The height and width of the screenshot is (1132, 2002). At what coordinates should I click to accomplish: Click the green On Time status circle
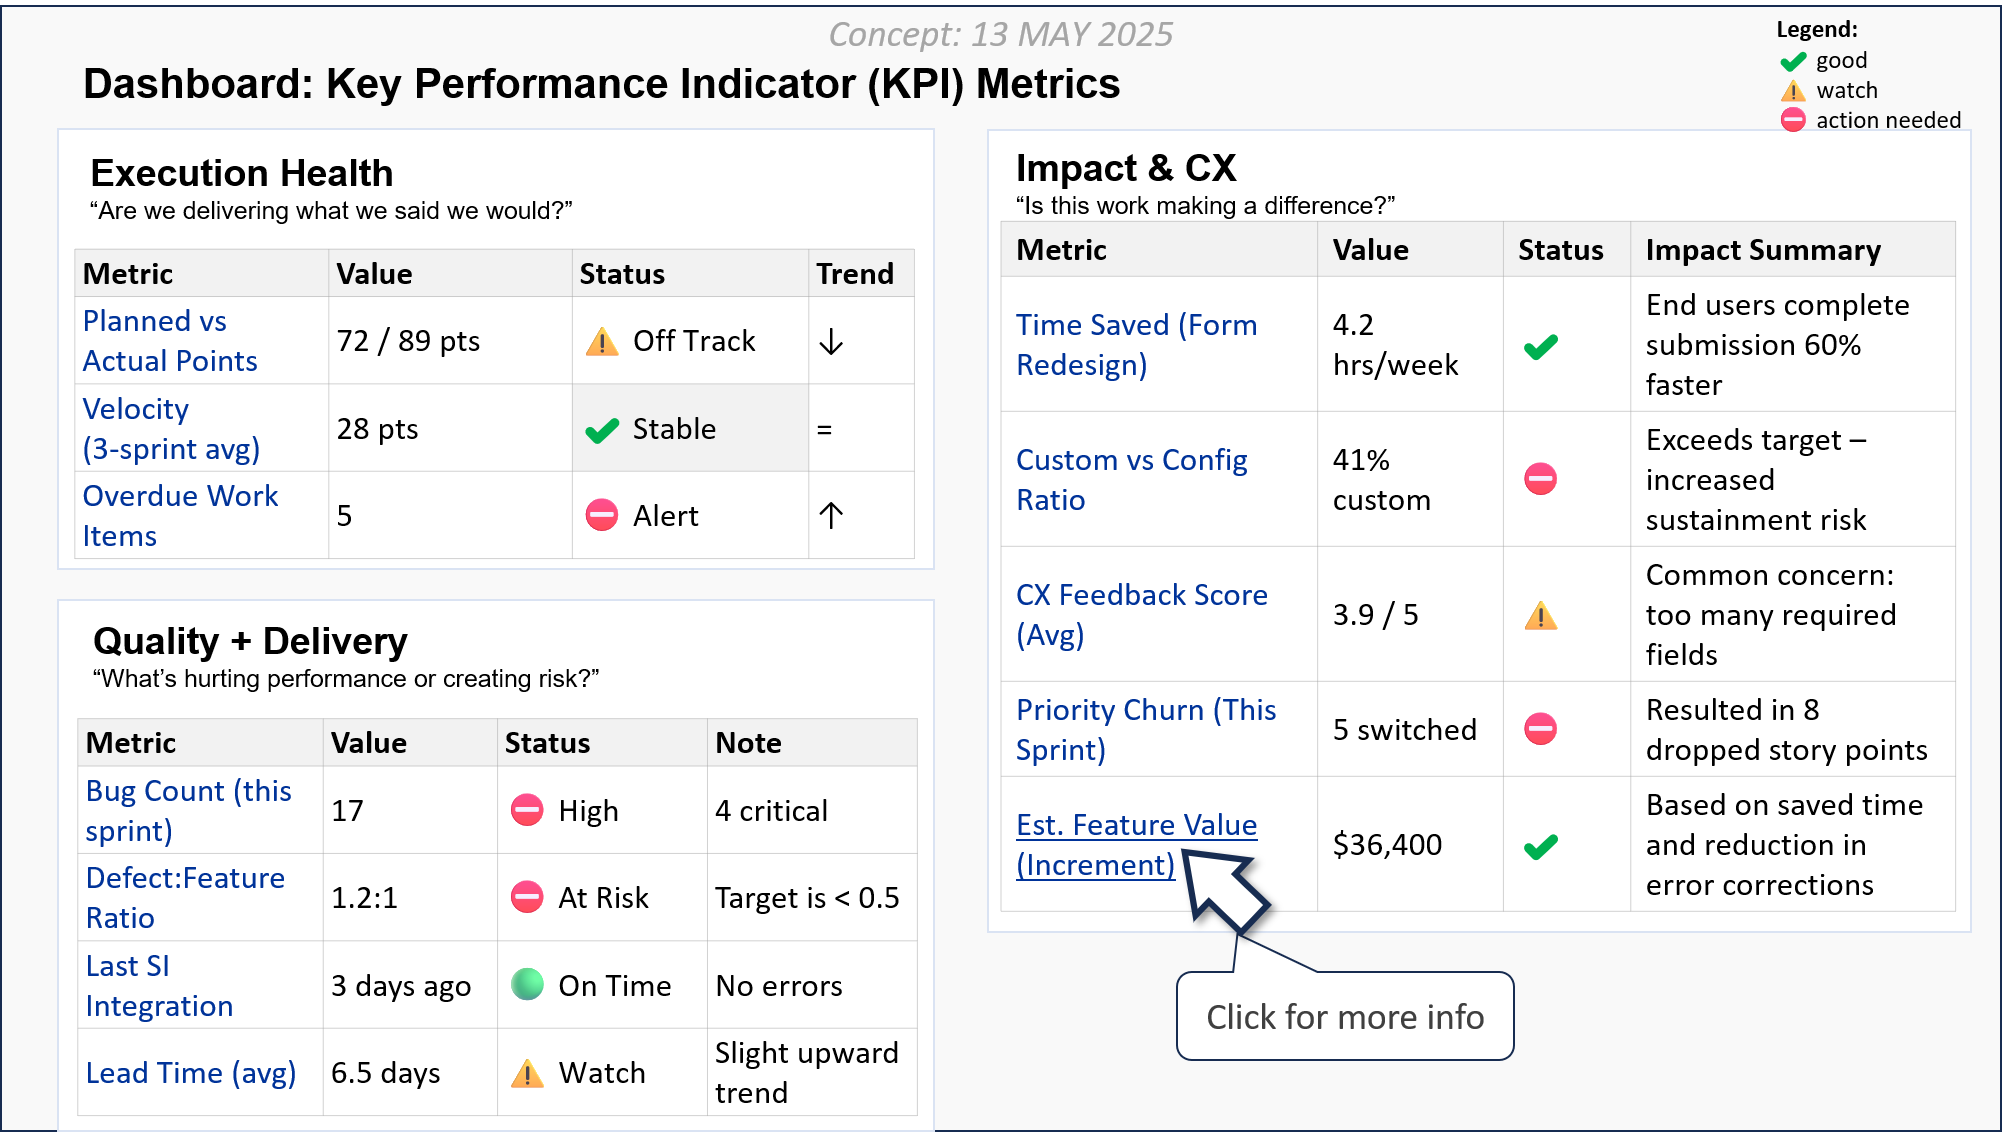click(x=527, y=985)
